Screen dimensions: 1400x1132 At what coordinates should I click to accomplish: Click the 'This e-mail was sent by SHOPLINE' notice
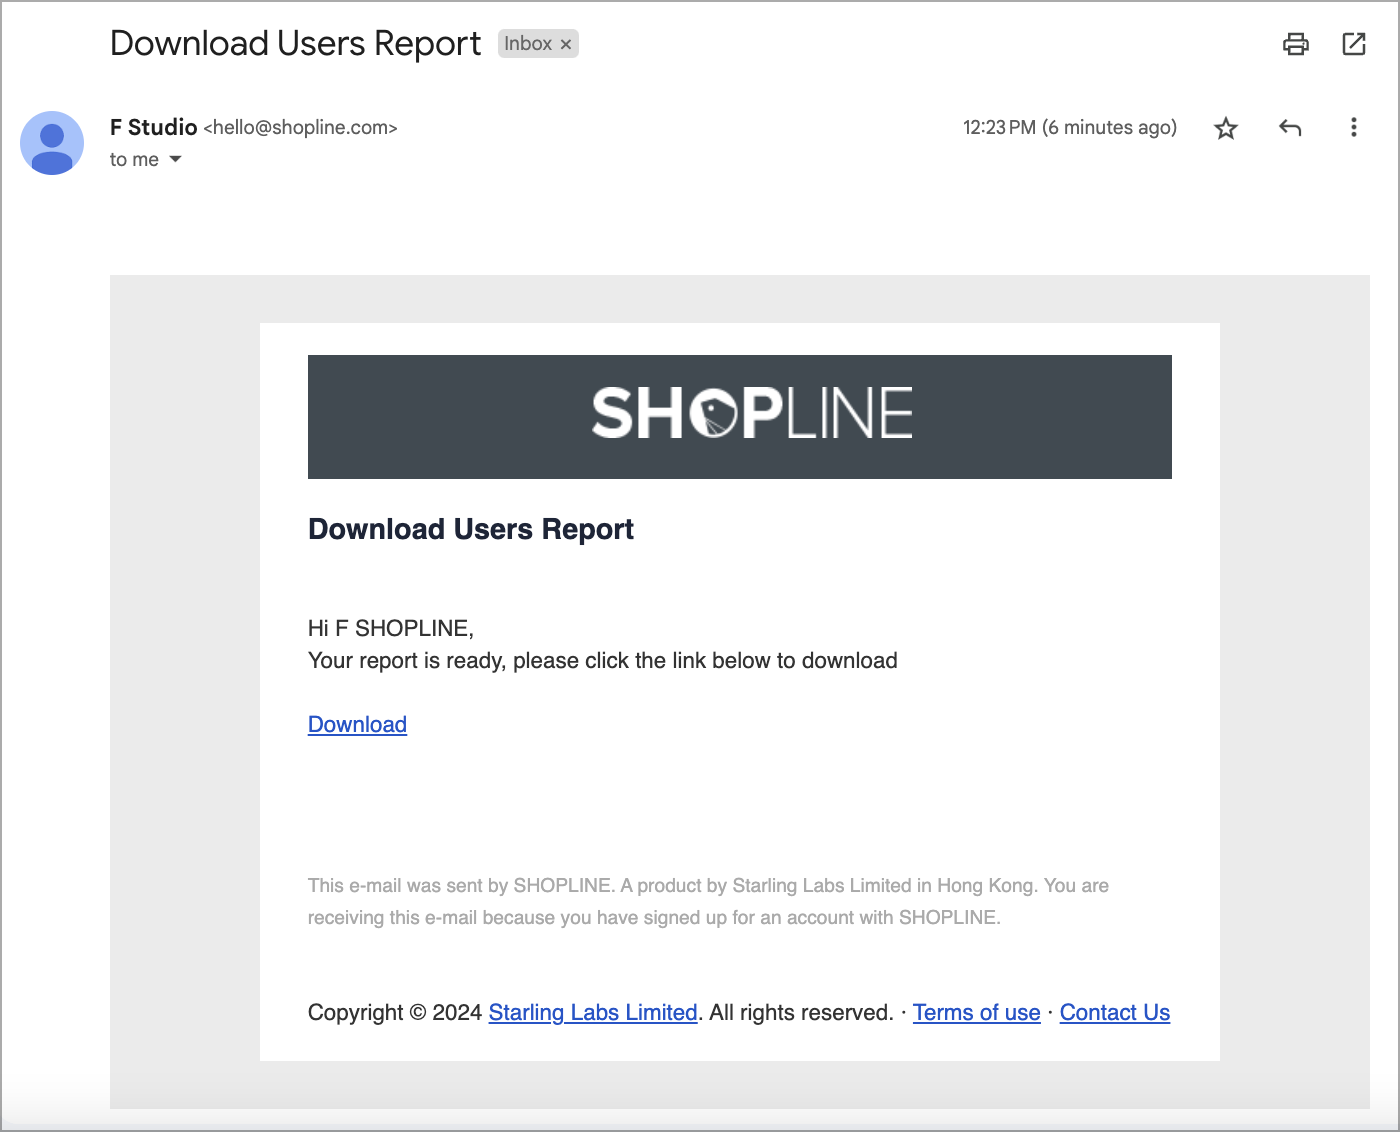708,901
